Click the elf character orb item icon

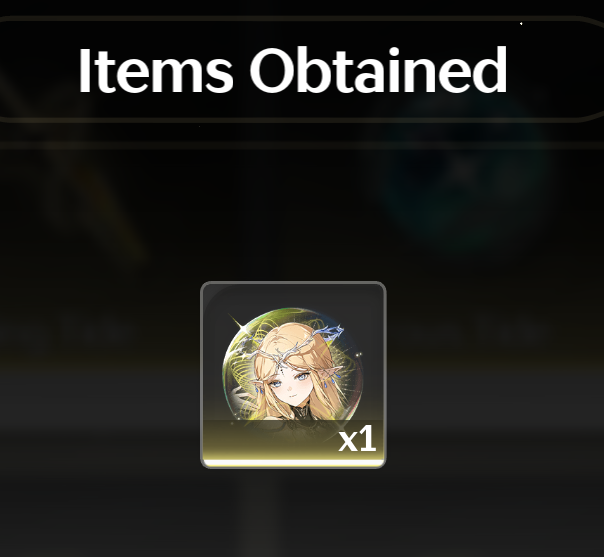pos(293,366)
